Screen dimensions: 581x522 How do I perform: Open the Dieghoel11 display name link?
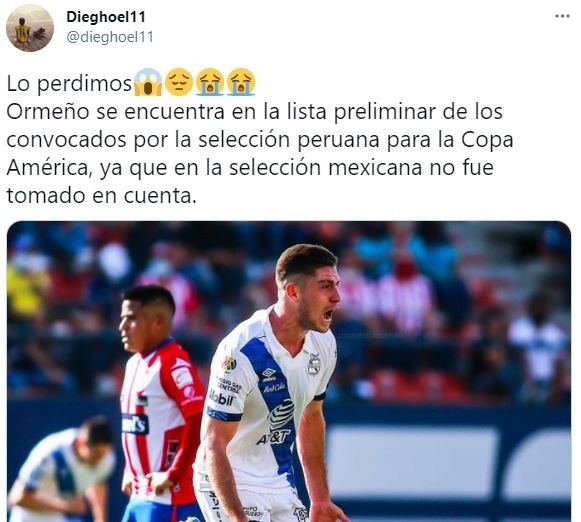pos(106,17)
